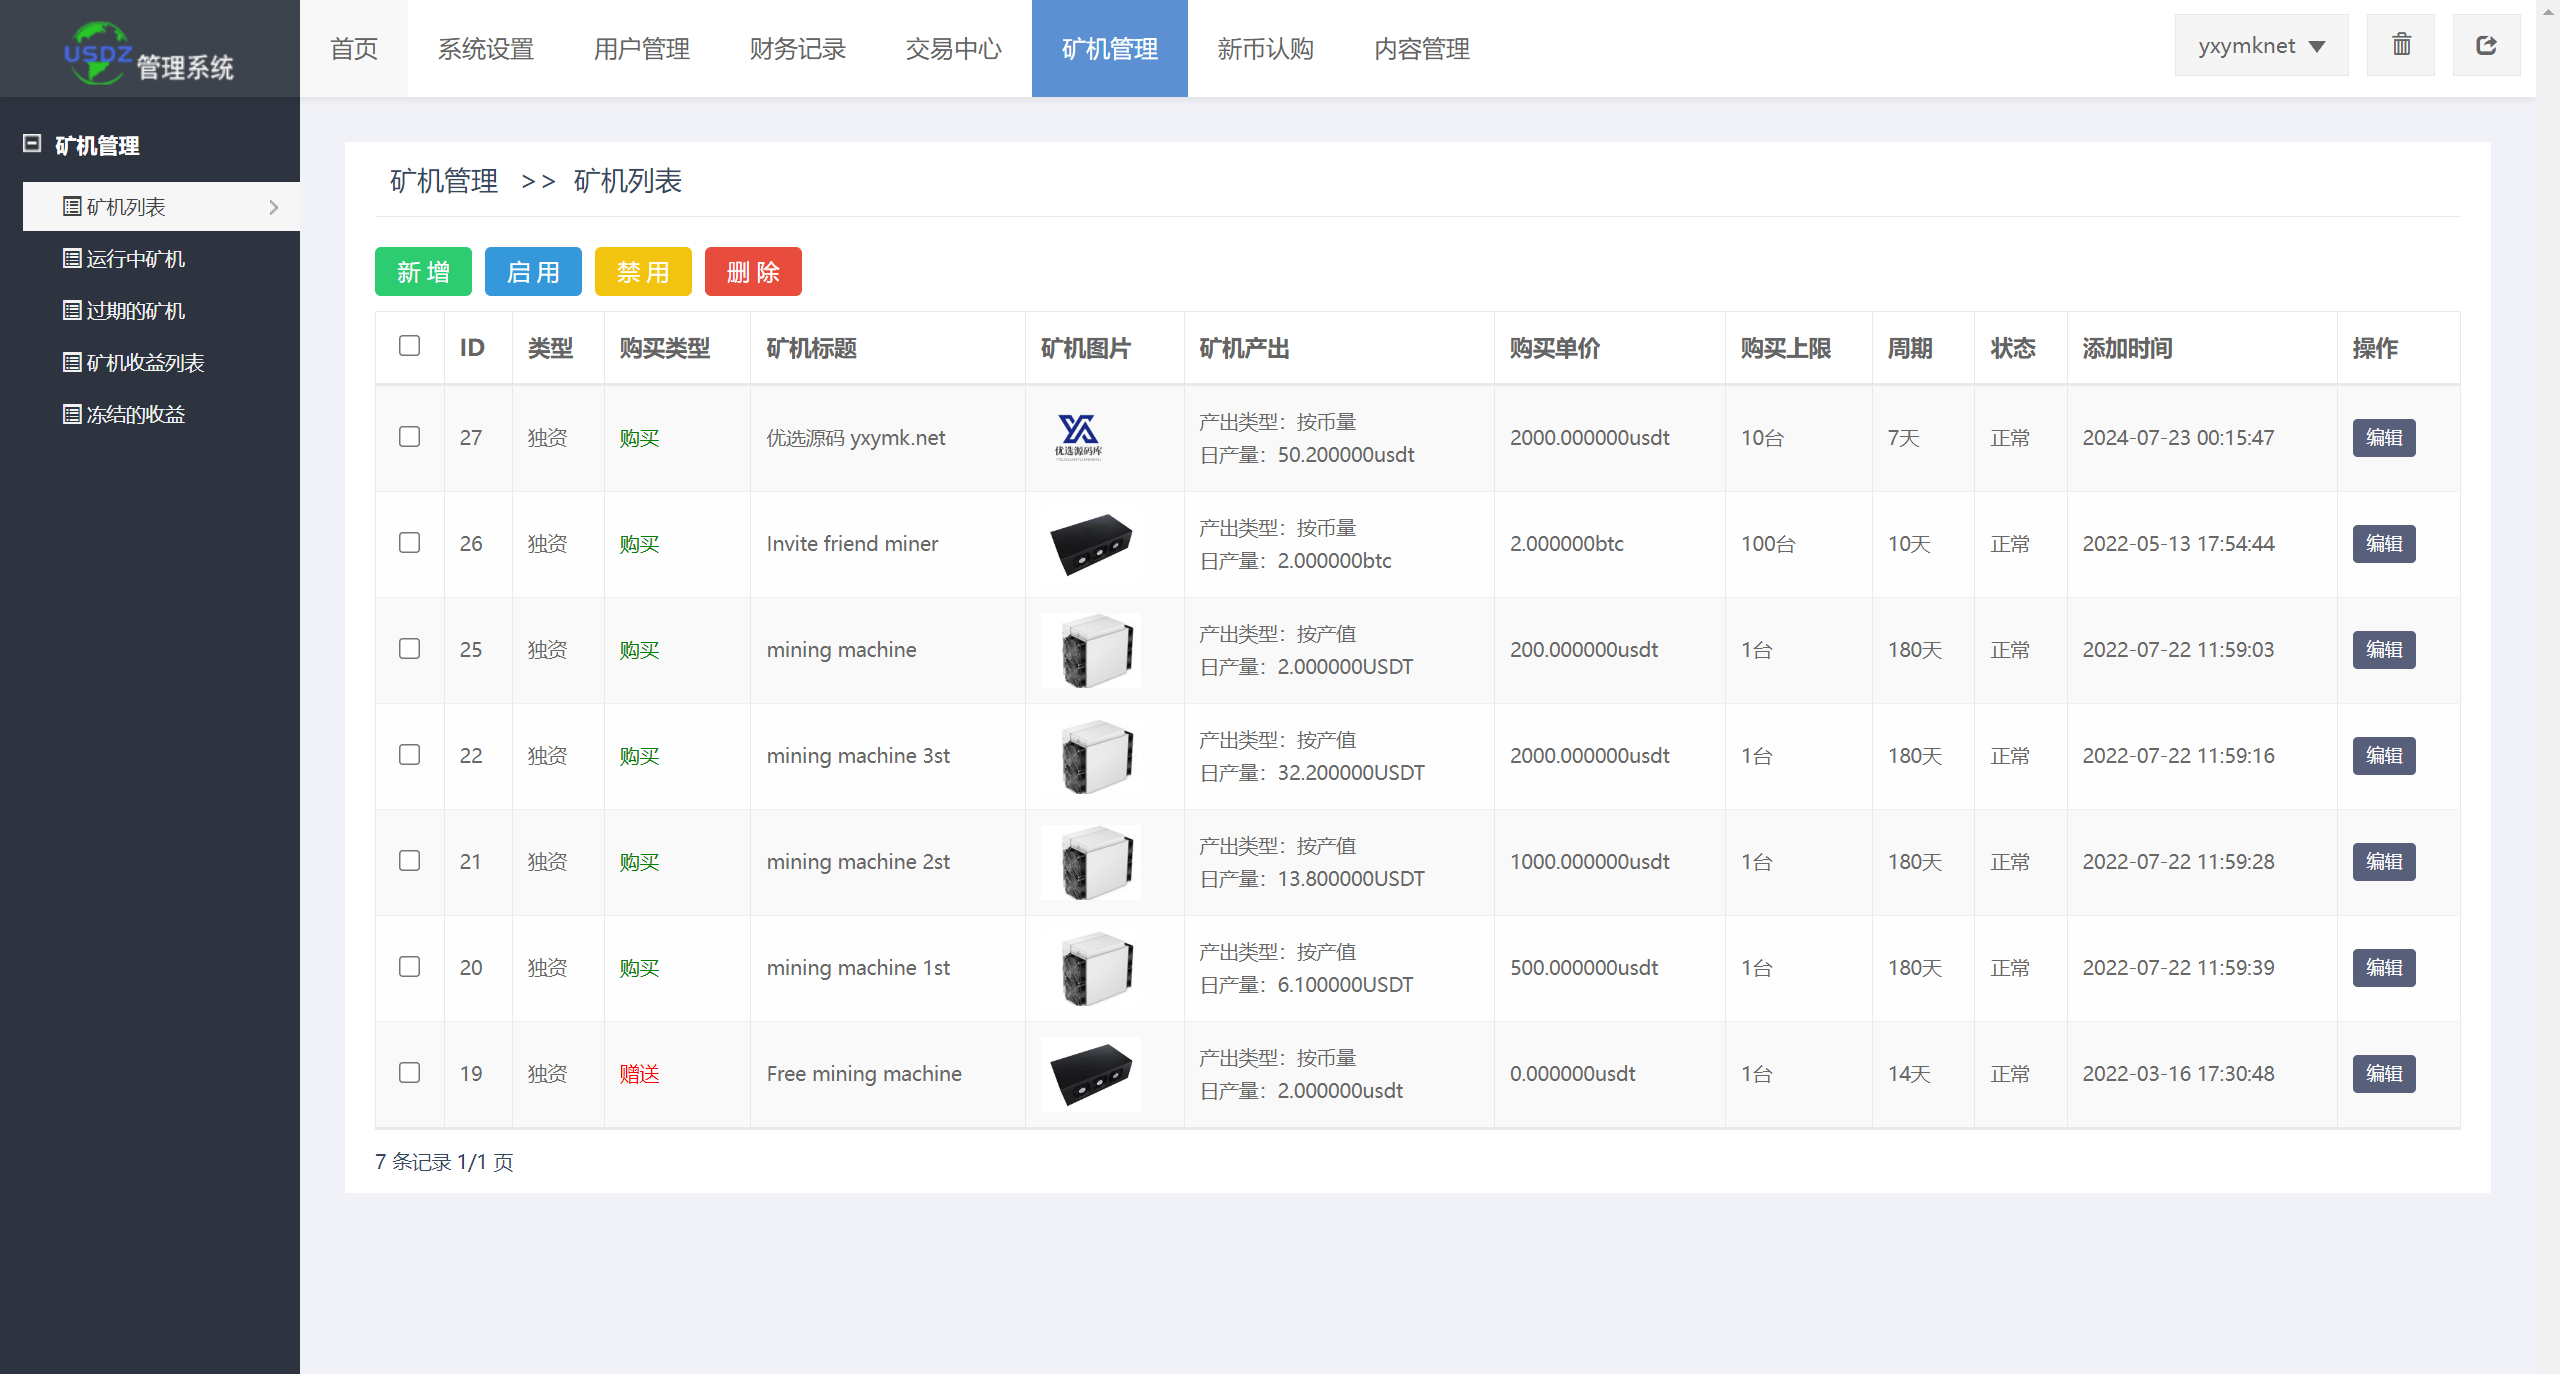Click the 赠送 label in row 19
The image size is (2560, 1374).
639,1074
